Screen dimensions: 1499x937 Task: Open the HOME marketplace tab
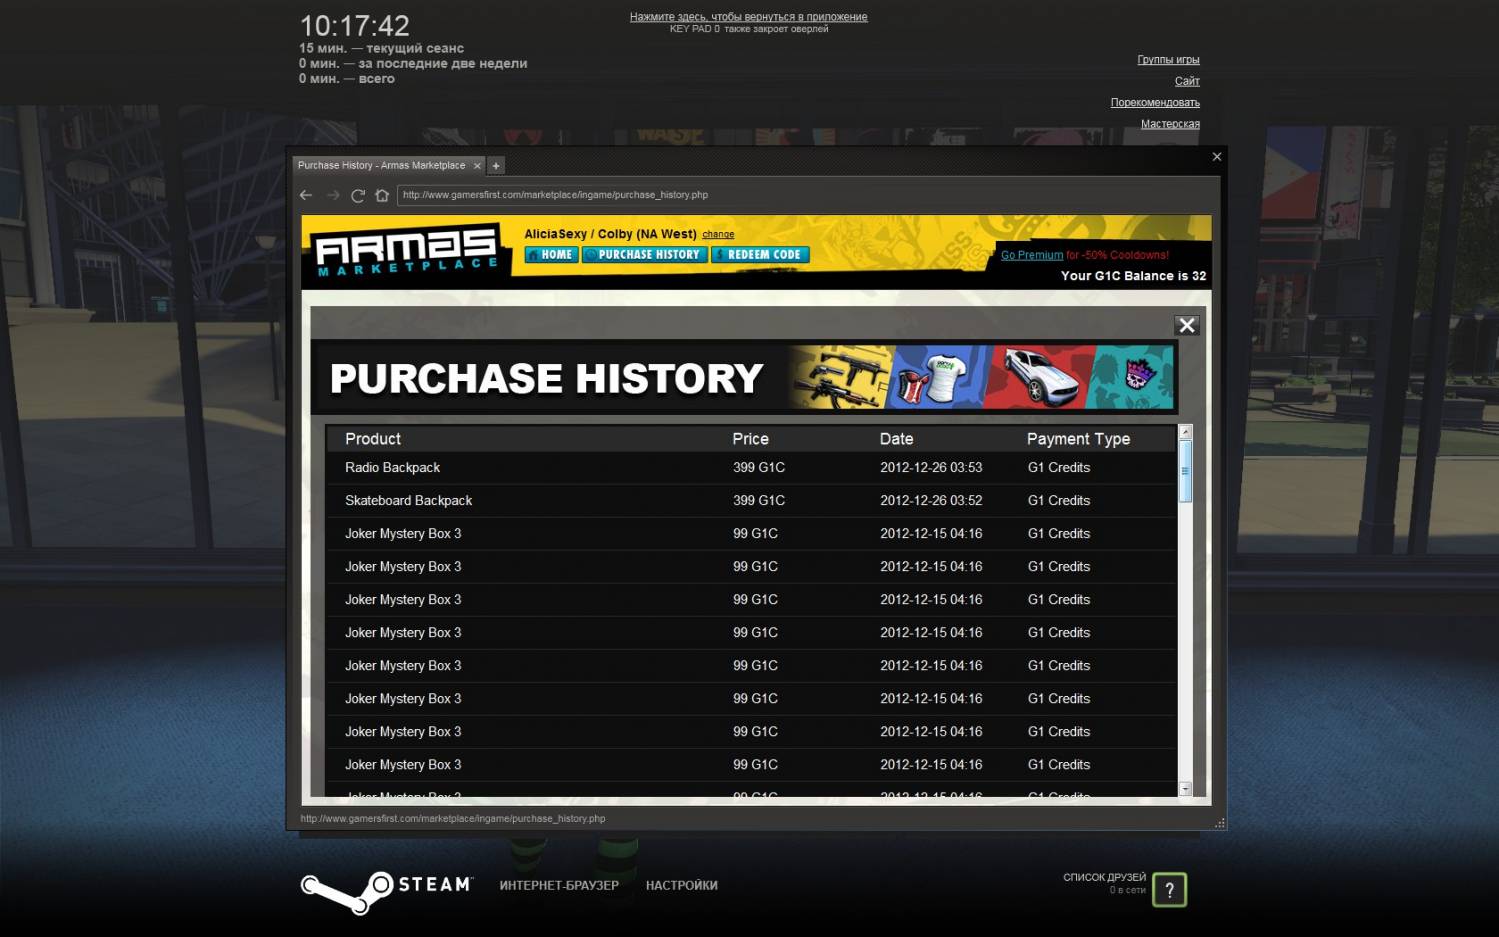click(551, 255)
